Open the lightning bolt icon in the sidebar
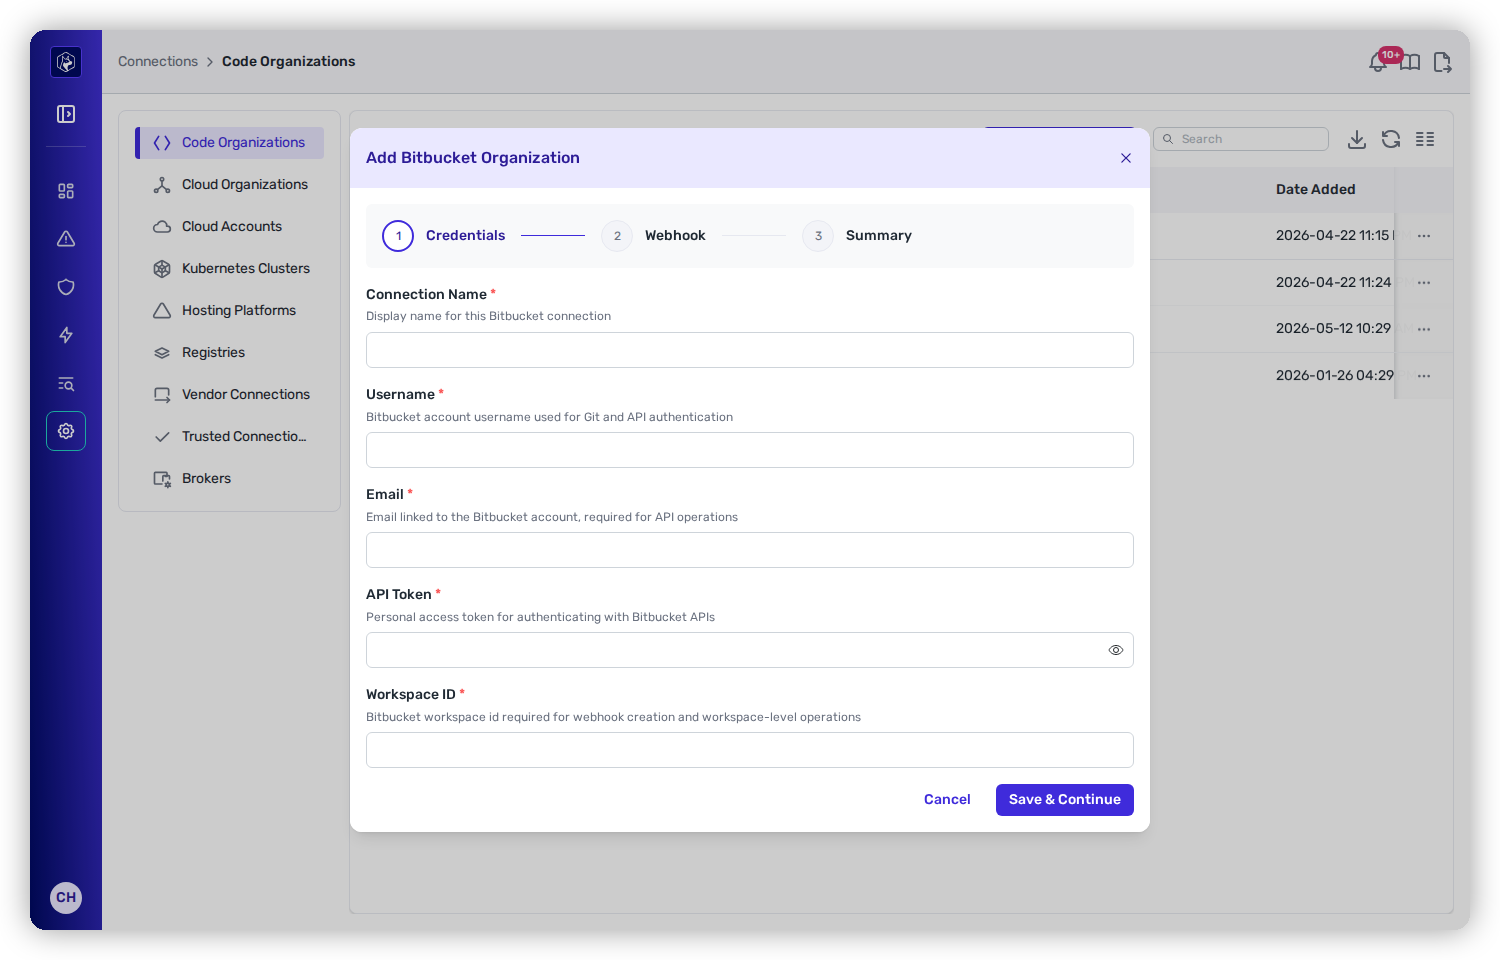The height and width of the screenshot is (960, 1500). pyautogui.click(x=66, y=335)
